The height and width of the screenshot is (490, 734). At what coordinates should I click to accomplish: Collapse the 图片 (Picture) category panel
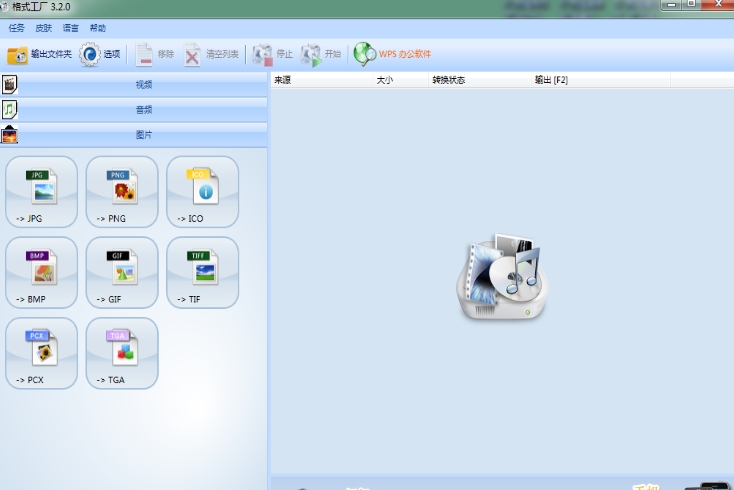(x=143, y=134)
